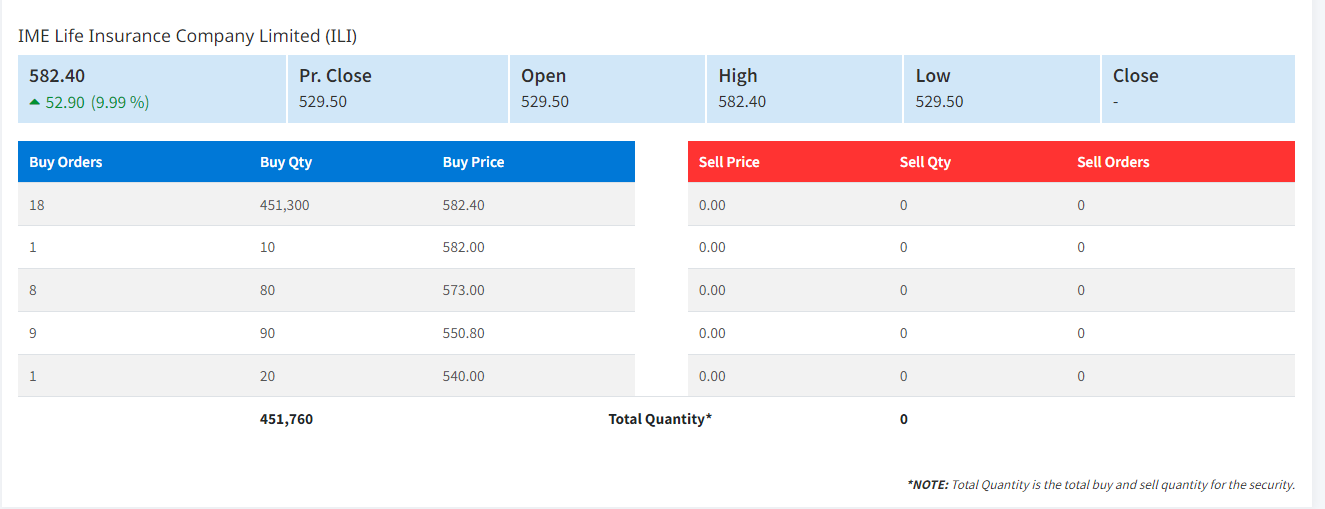
Task: Click the Sell Qty column header
Action: pos(925,162)
